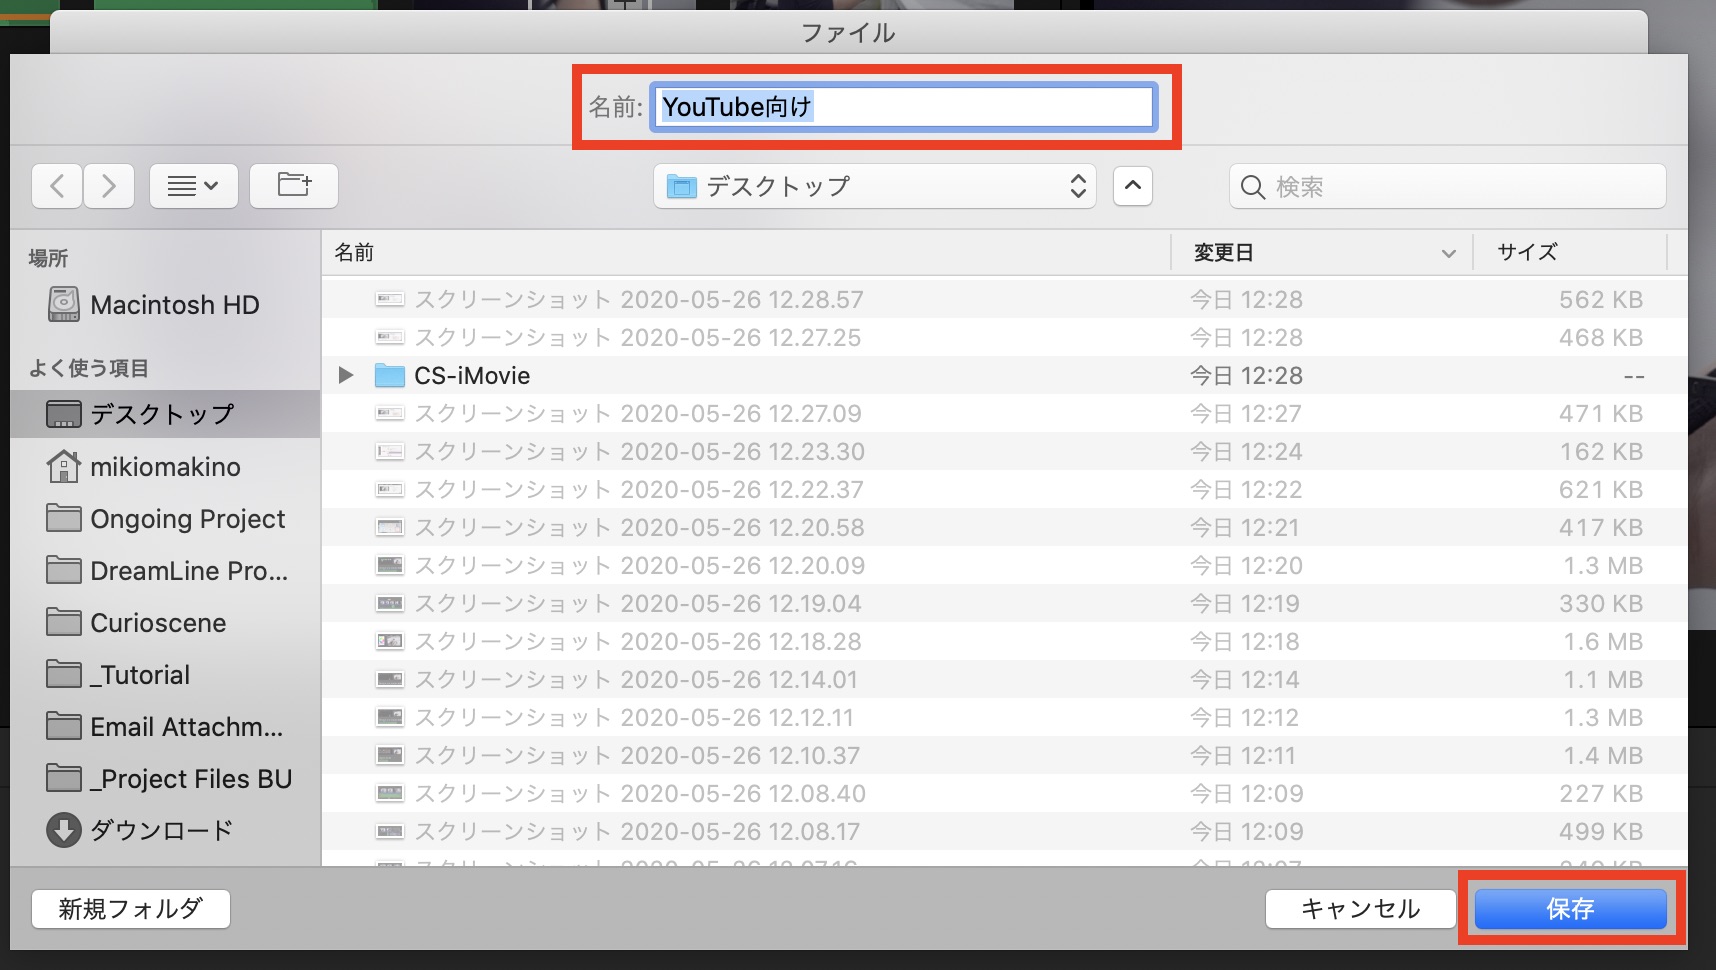Screen dimensions: 1716x970
Task: Click the folder icon beside Curioscene
Action: coord(64,622)
